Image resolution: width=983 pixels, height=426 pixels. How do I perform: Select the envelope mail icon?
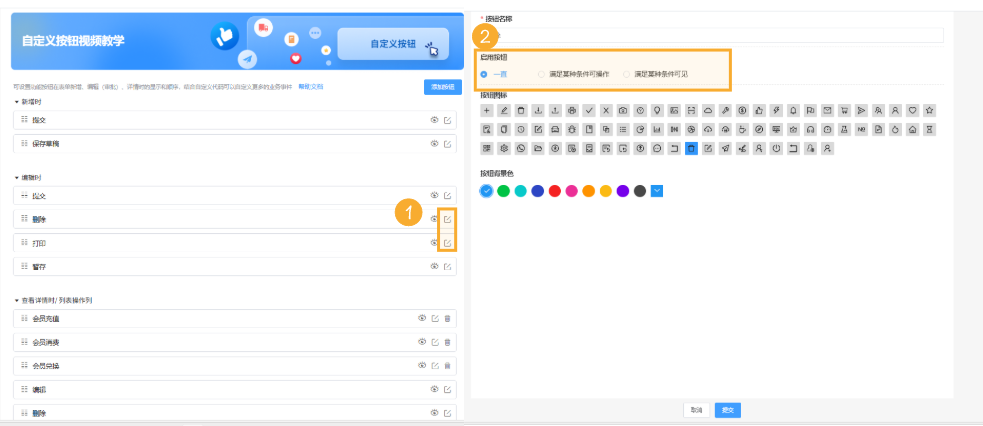tap(828, 110)
